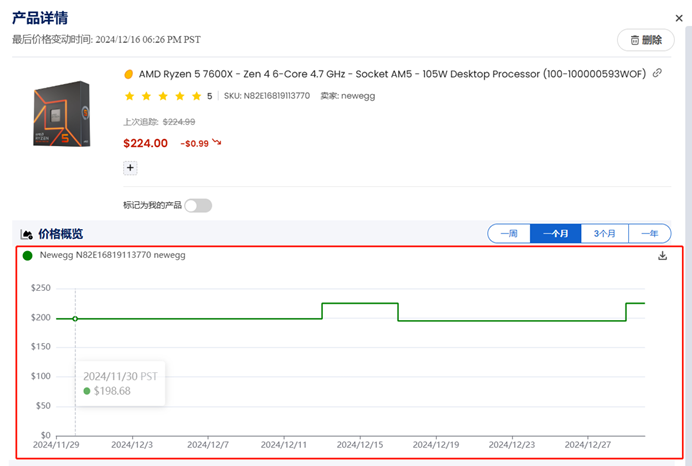Click the price drop -$0.99 indicator
692x466 pixels.
pos(194,144)
